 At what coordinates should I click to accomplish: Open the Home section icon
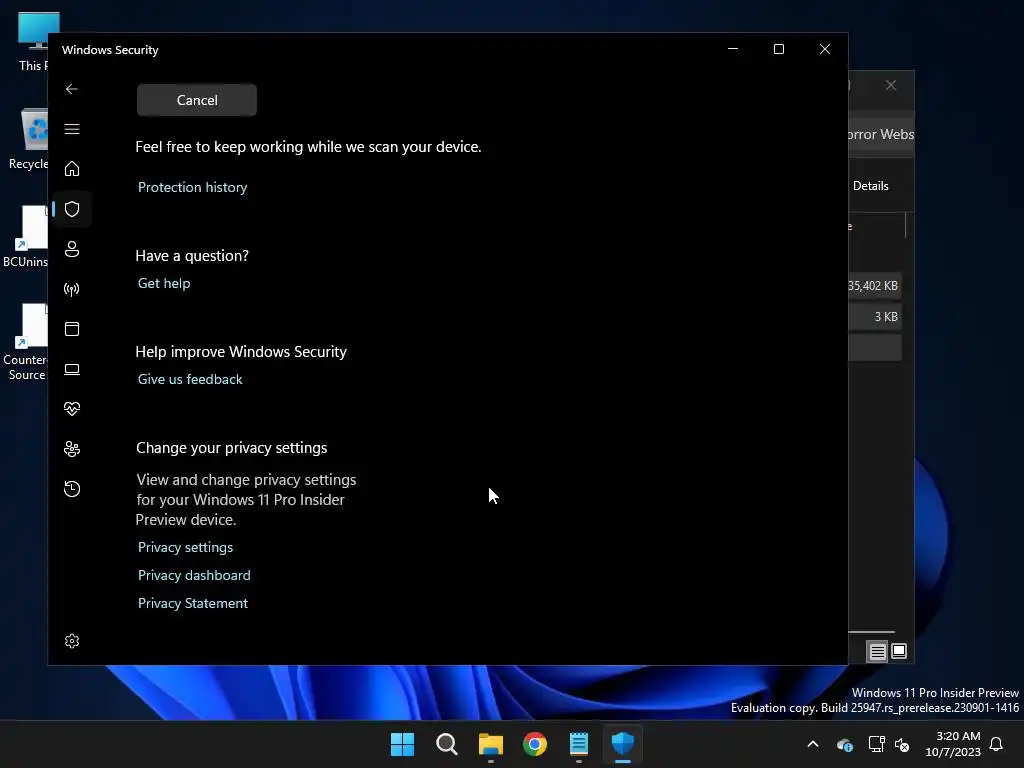[72, 169]
